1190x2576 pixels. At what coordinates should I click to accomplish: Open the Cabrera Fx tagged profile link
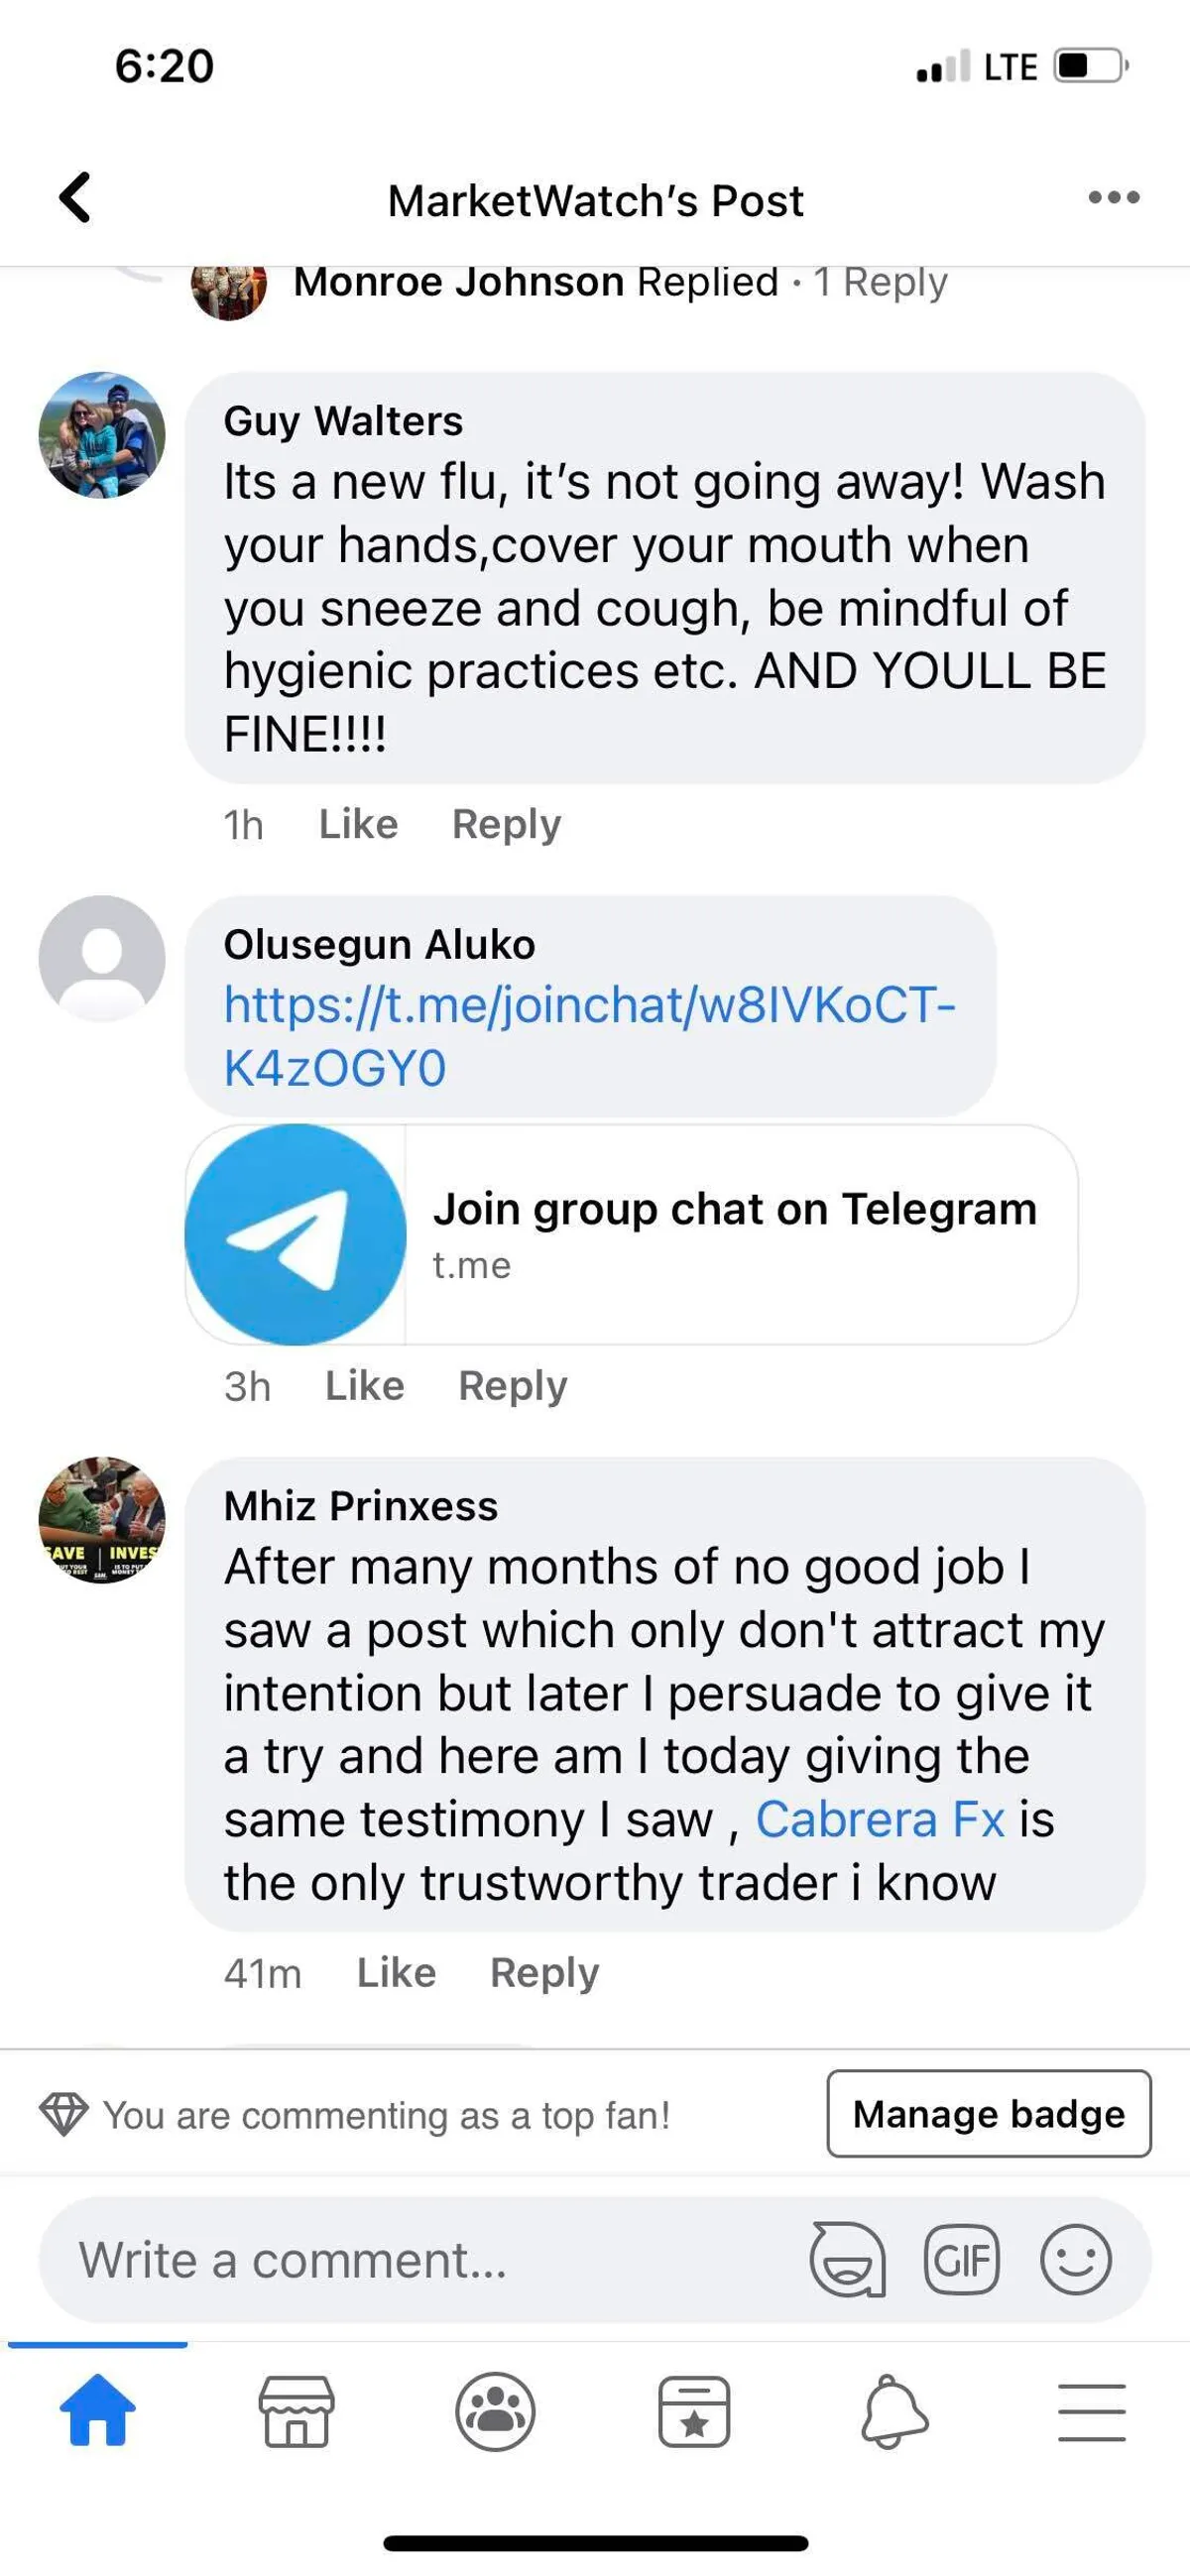879,1818
